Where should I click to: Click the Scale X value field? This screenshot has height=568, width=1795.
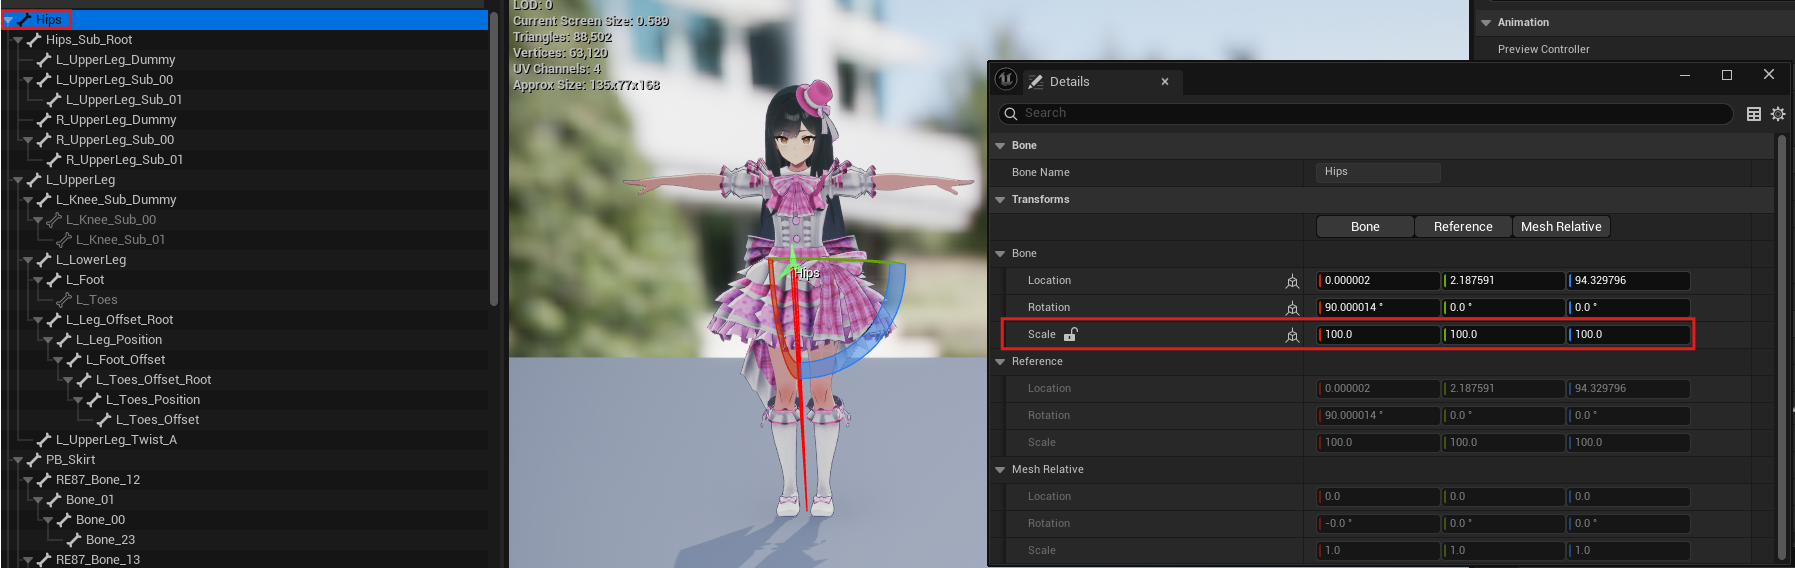coord(1379,335)
